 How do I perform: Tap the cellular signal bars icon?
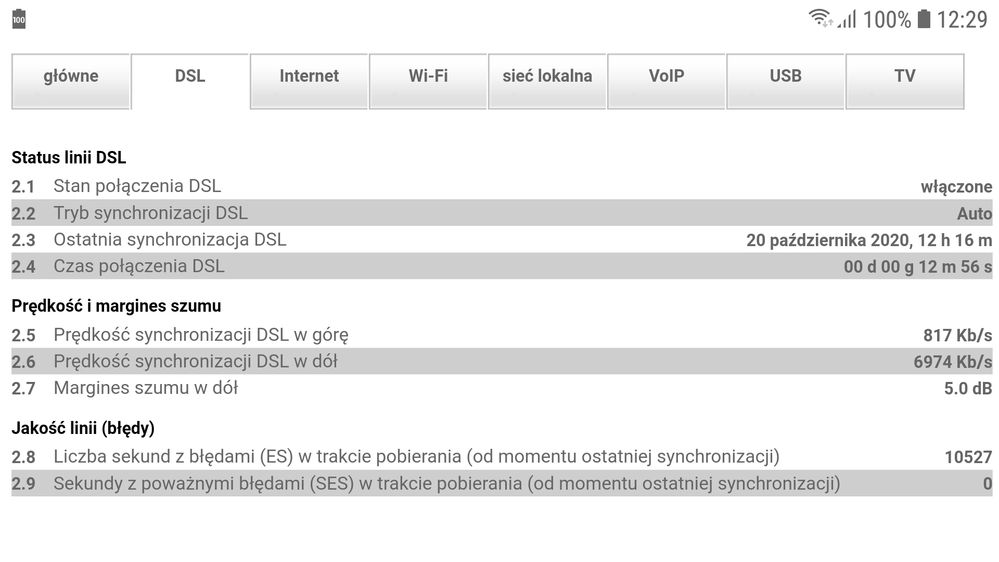[x=847, y=19]
